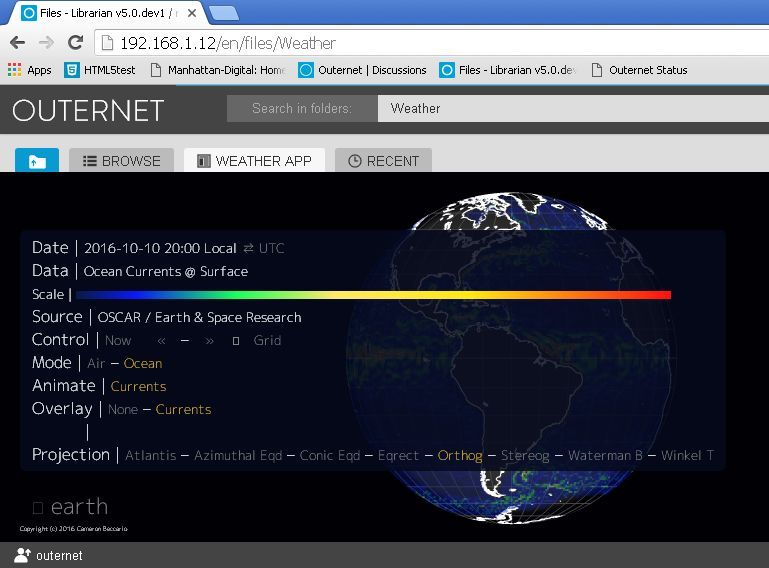Set Overlay to Currents
769x568 pixels.
coord(183,410)
